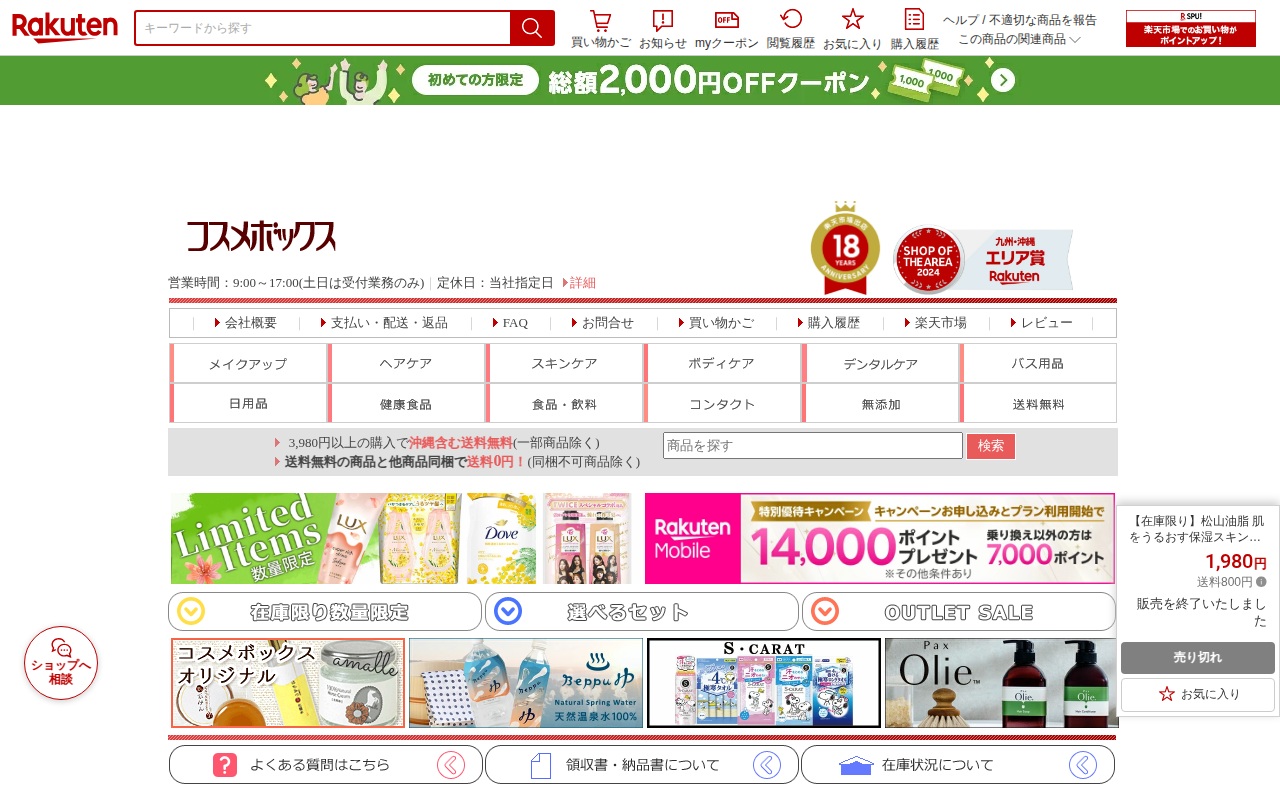Click the pink arrow circle on よくある質問

pos(451,765)
